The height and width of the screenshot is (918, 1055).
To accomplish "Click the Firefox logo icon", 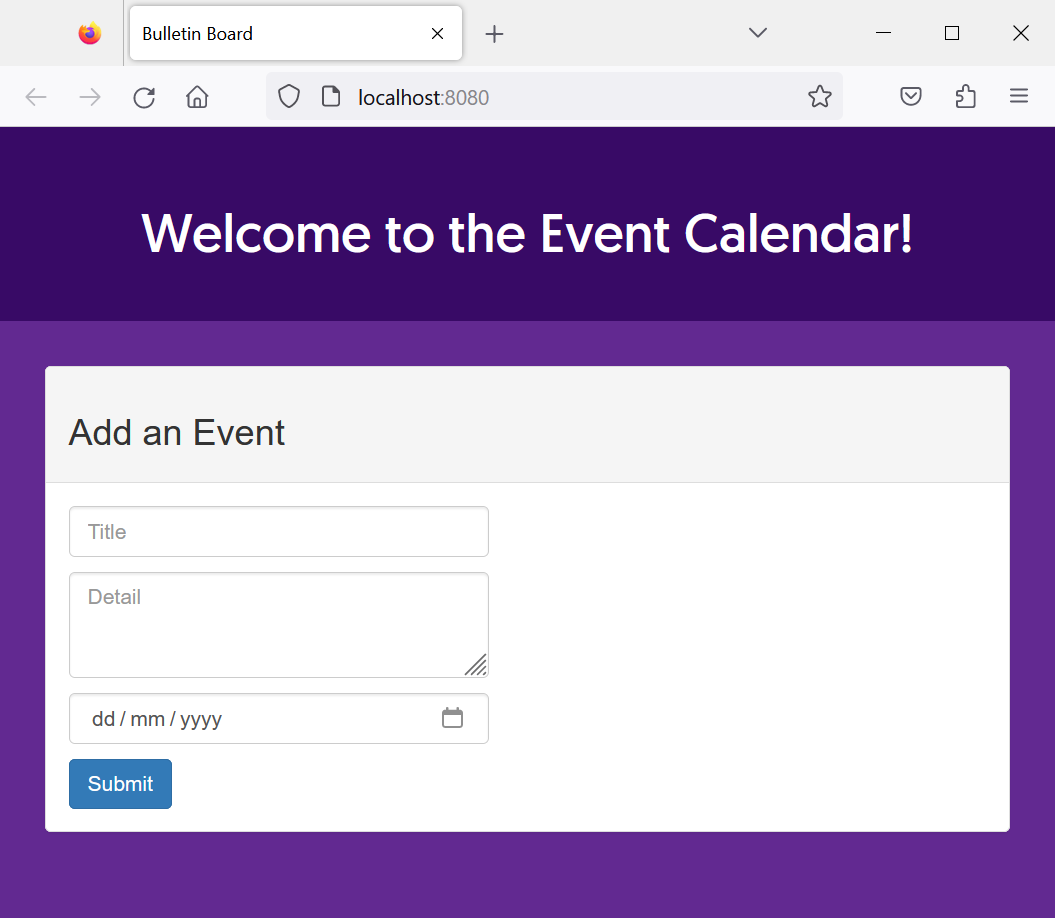I will coord(89,33).
